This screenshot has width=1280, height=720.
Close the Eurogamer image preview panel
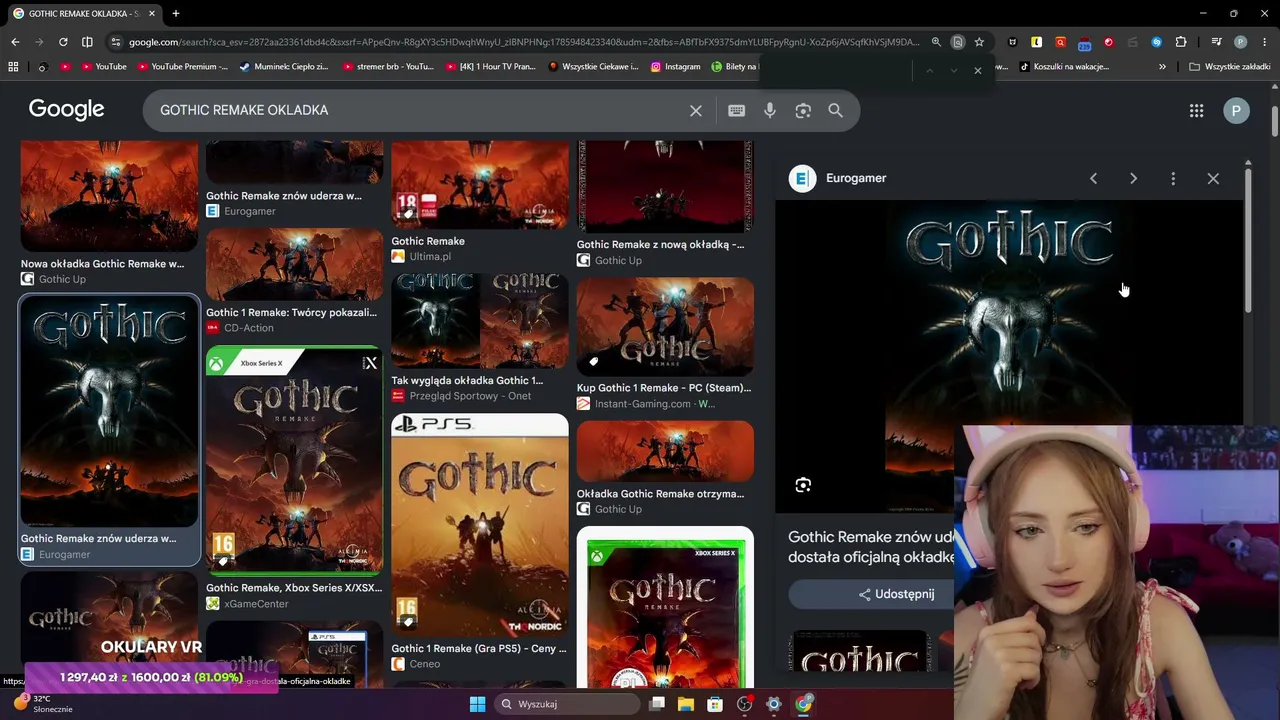[1213, 178]
